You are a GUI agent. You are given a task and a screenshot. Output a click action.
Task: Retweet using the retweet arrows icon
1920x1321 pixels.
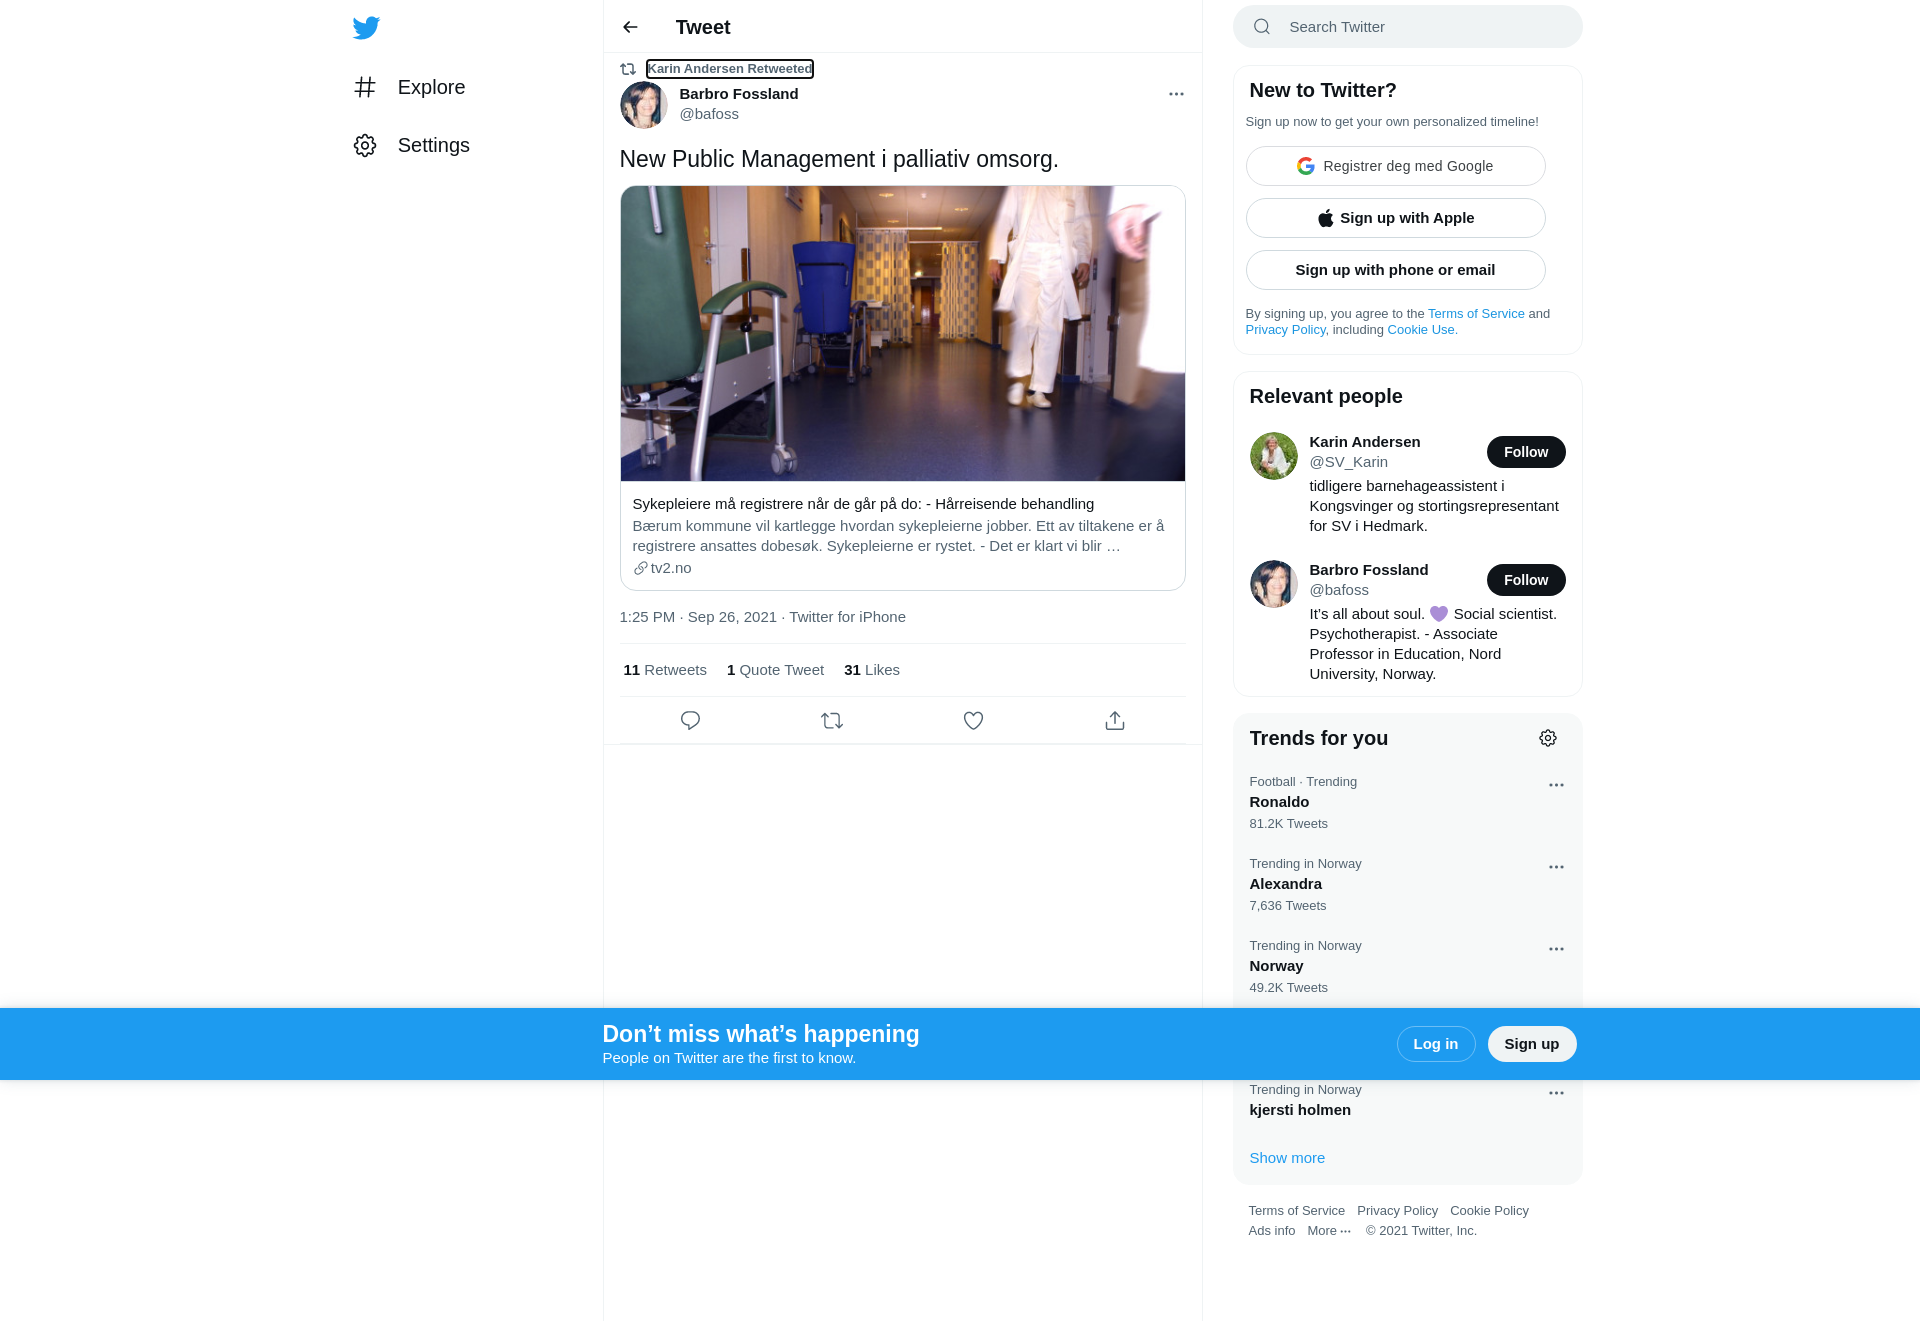[x=832, y=720]
